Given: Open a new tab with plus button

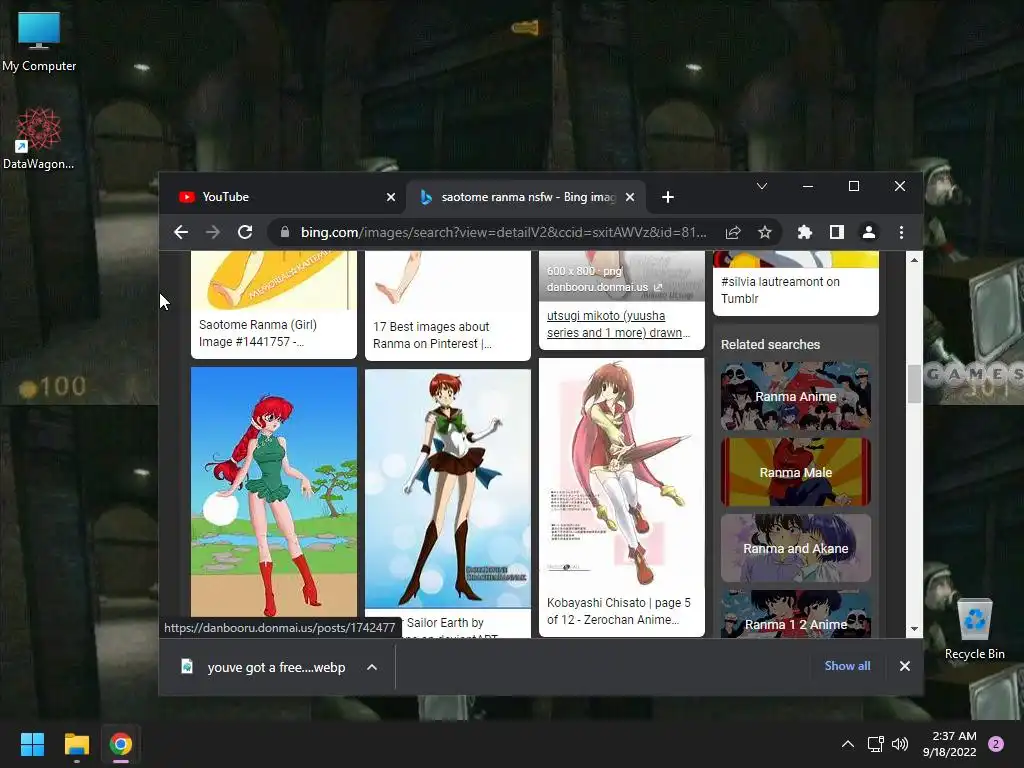Looking at the screenshot, I should click(x=667, y=197).
